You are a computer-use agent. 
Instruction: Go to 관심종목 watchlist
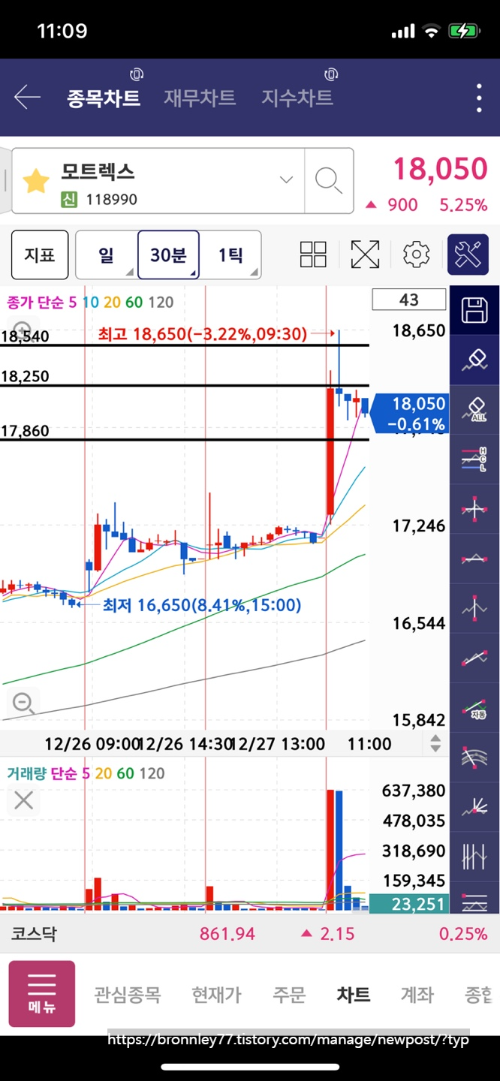pyautogui.click(x=127, y=994)
